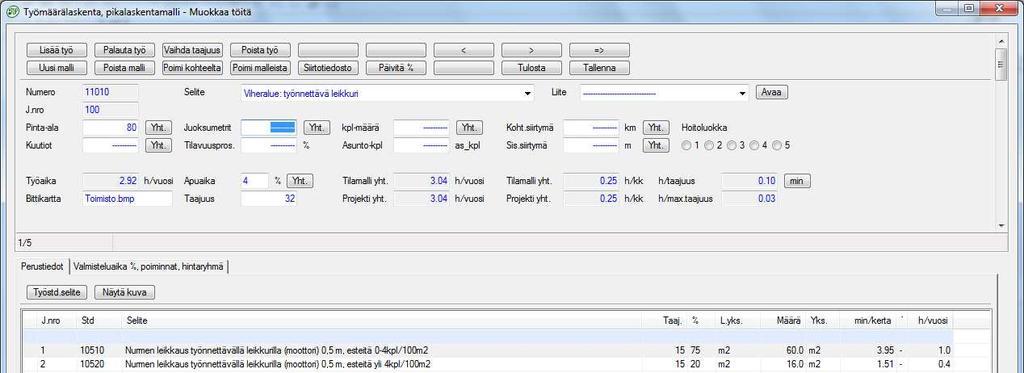Go to next record with > button
This screenshot has height=373, width=1024.
pyautogui.click(x=531, y=50)
